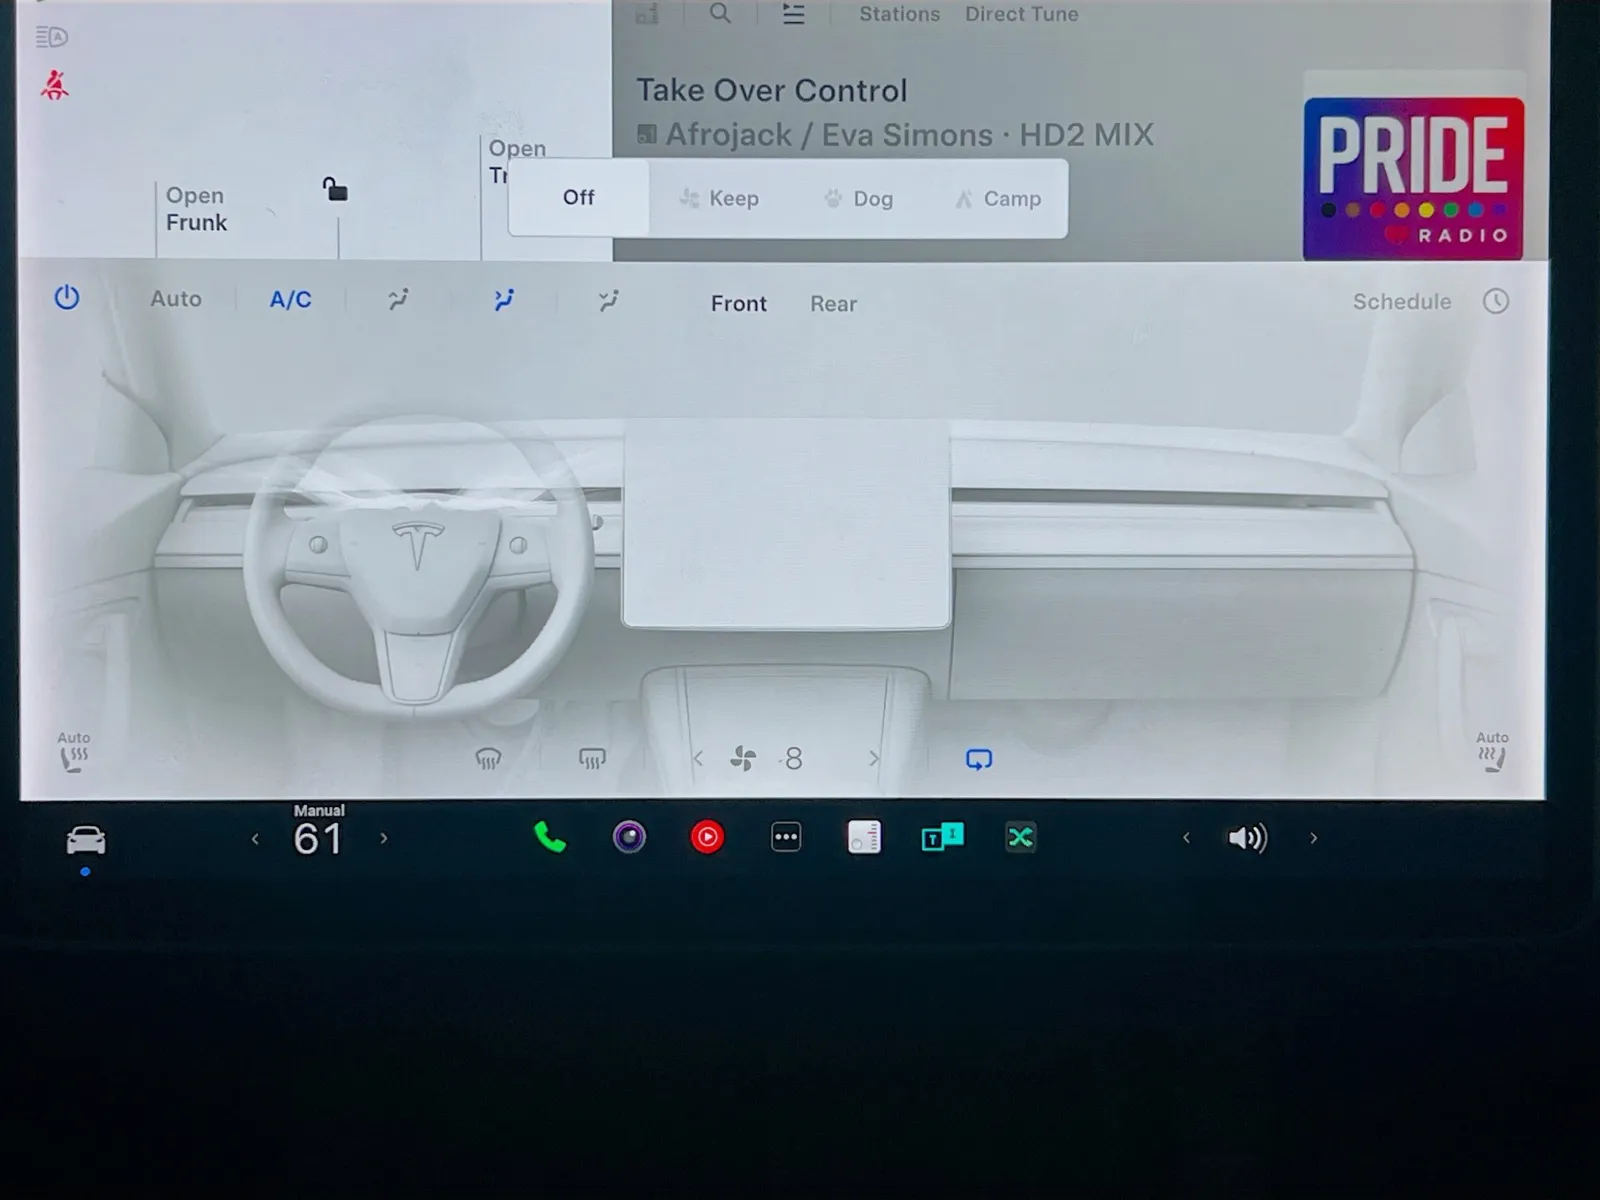
Task: Decrease the cabin temperature with the left arrow
Action: tap(256, 840)
